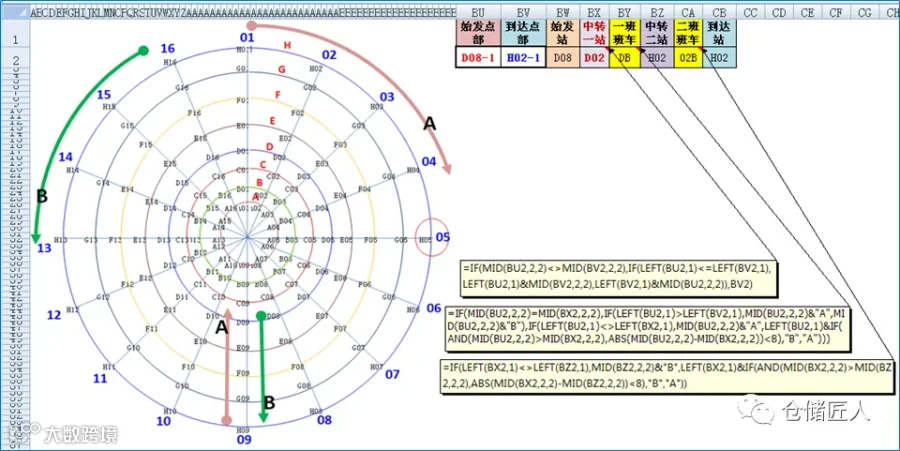Image resolution: width=900 pixels, height=451 pixels.
Task: Click the first formula text box
Action: (x=618, y=278)
